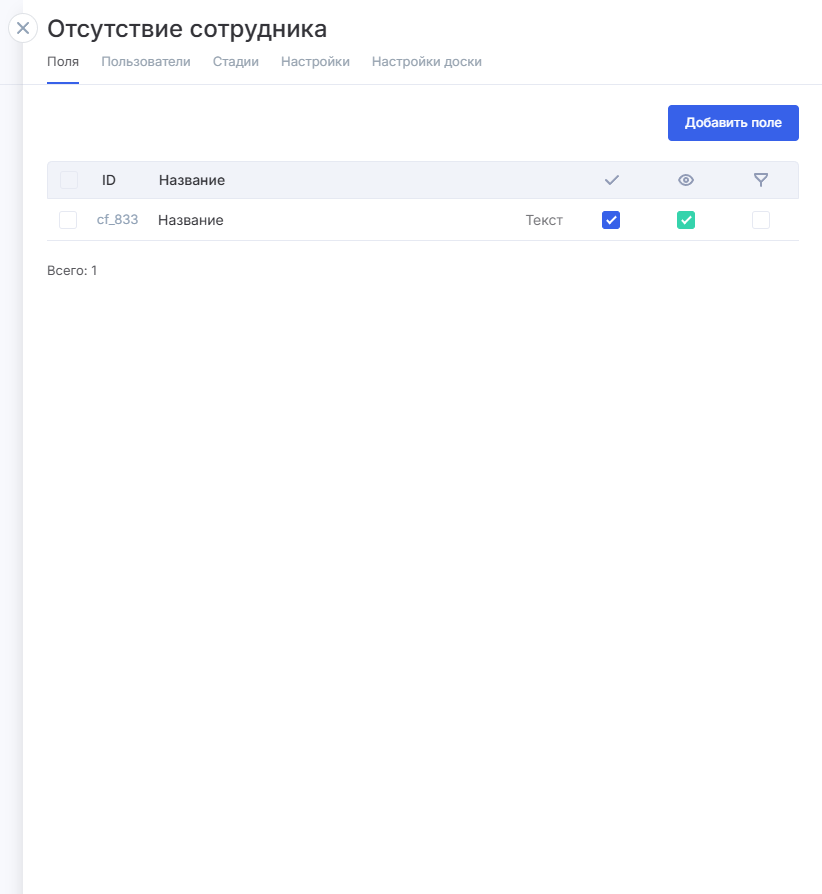Uncheck the blue required checkbox for Название

tap(611, 220)
